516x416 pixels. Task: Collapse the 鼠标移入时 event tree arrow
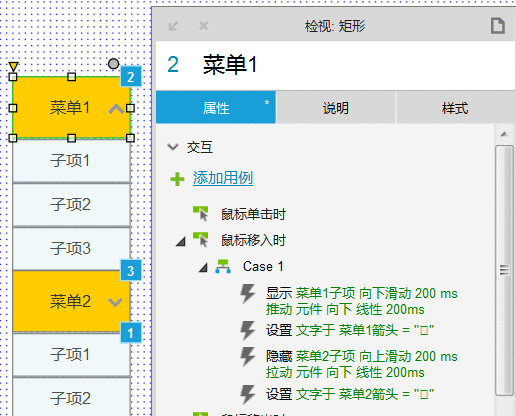coord(181,241)
